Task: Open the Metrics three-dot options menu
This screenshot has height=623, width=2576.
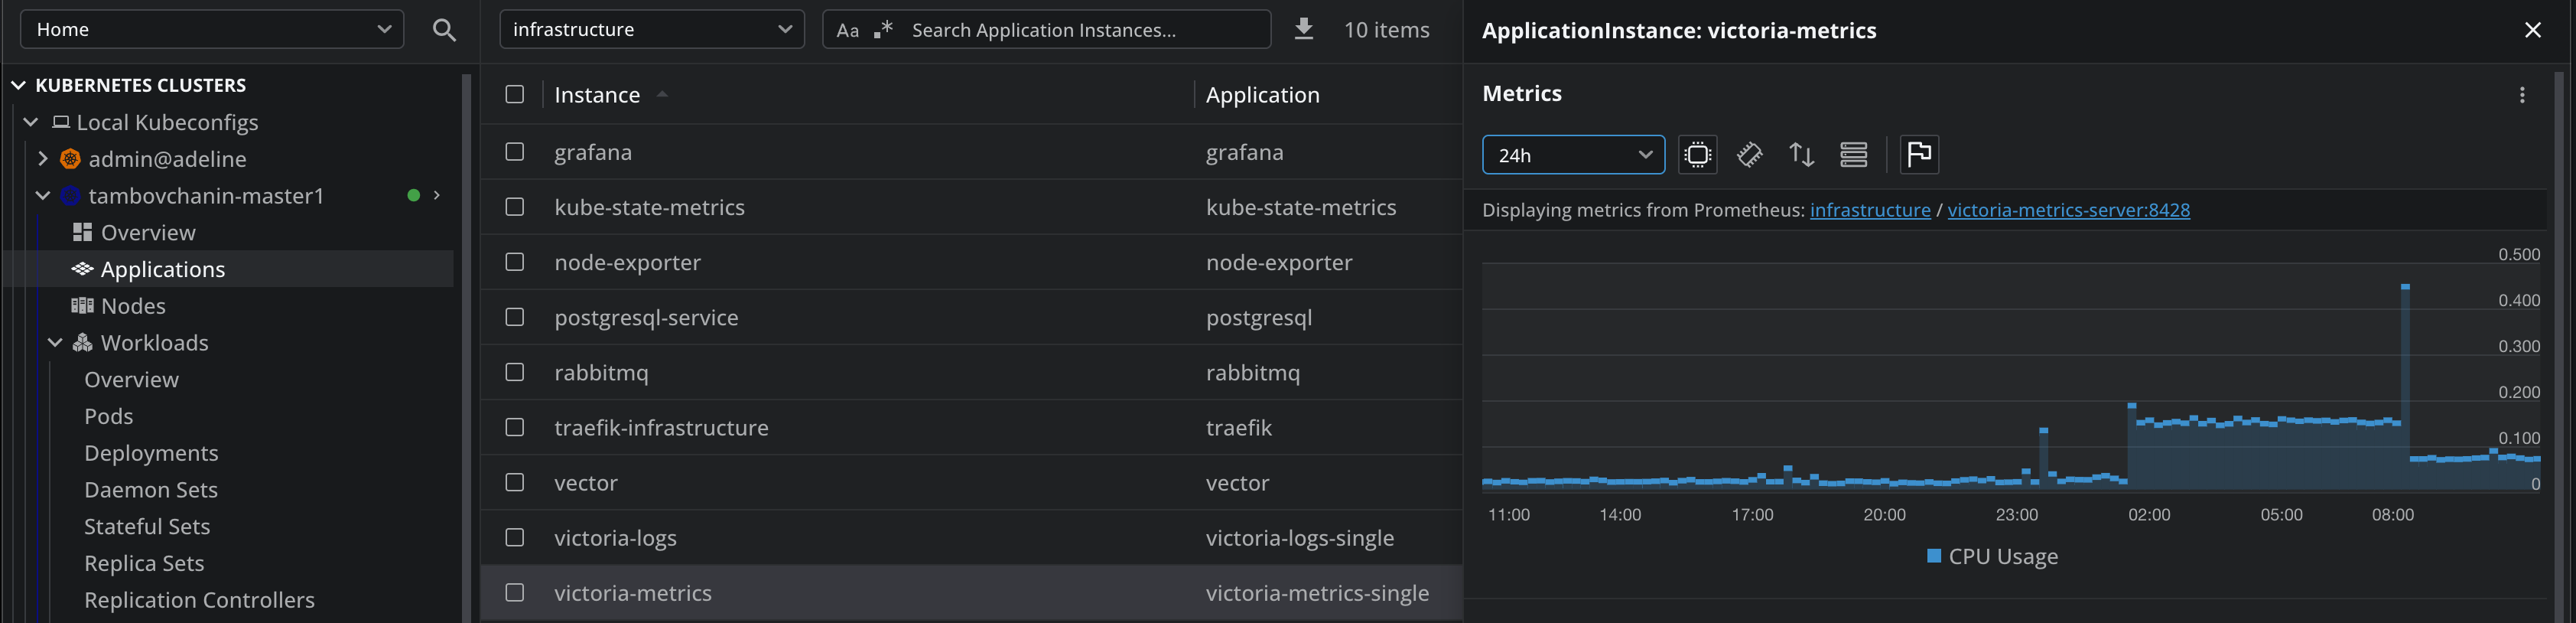Action: click(x=2521, y=95)
